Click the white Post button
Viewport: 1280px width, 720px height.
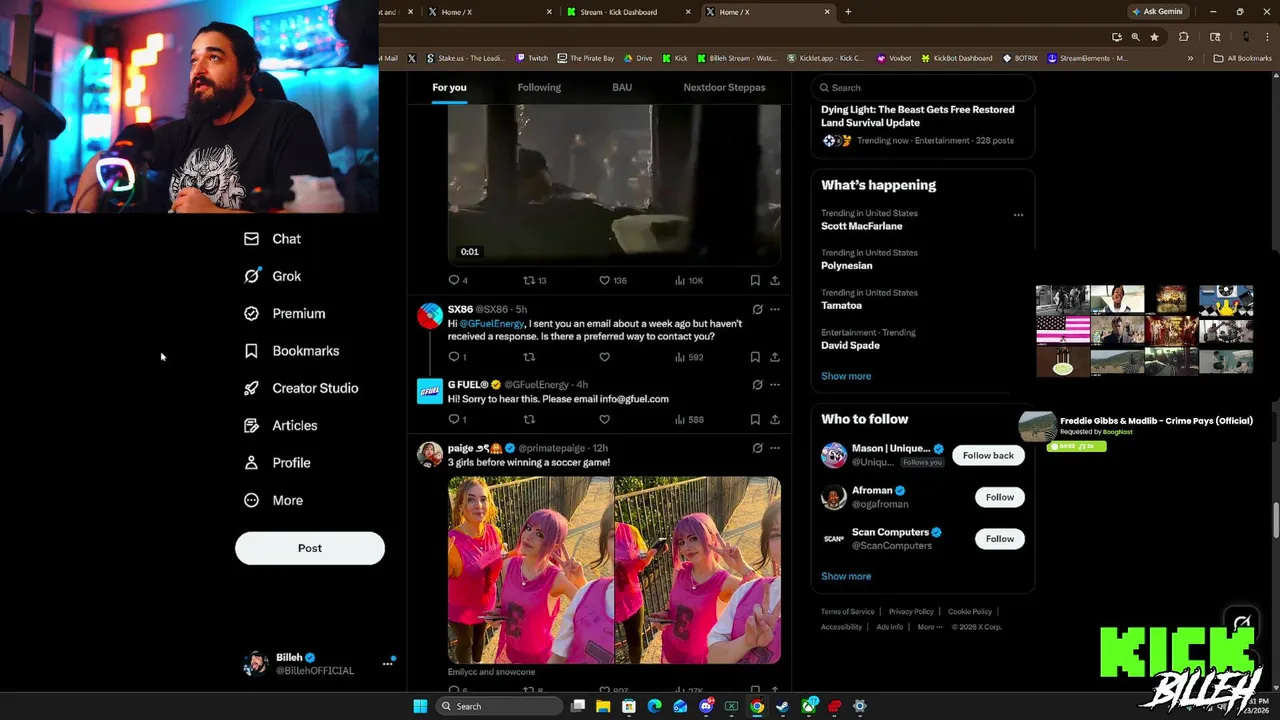coord(310,548)
